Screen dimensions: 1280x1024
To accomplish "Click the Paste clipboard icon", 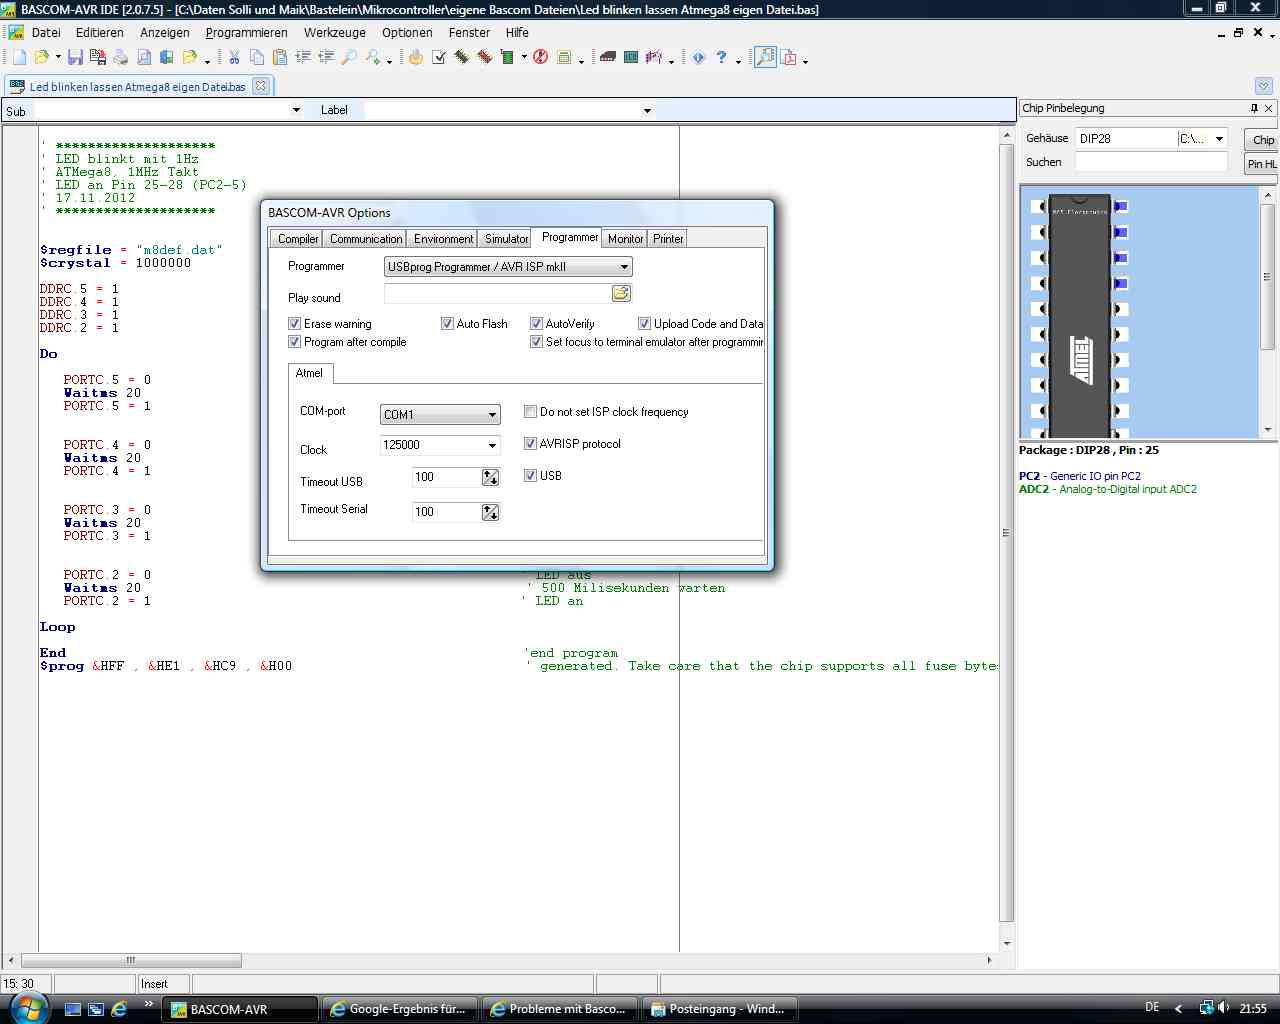I will [x=280, y=58].
